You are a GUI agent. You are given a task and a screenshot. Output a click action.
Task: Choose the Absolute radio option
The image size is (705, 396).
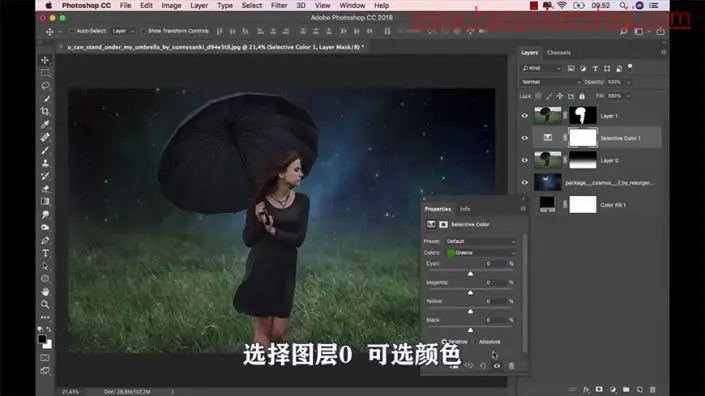475,342
